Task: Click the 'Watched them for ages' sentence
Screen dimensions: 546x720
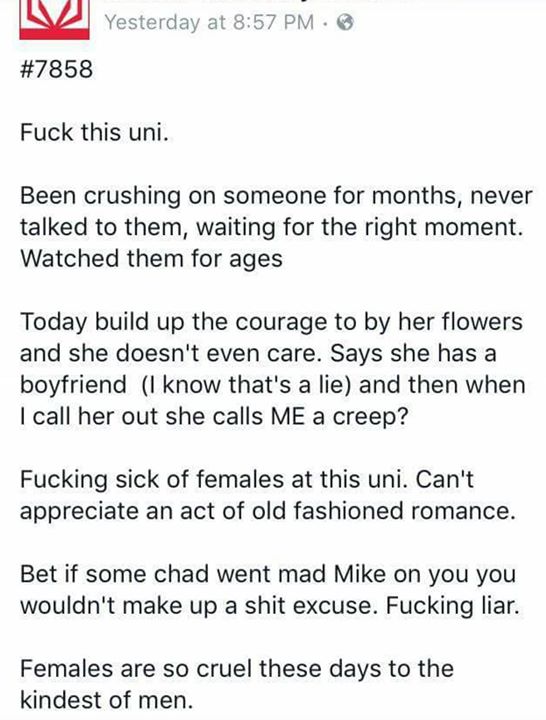Action: point(151,259)
